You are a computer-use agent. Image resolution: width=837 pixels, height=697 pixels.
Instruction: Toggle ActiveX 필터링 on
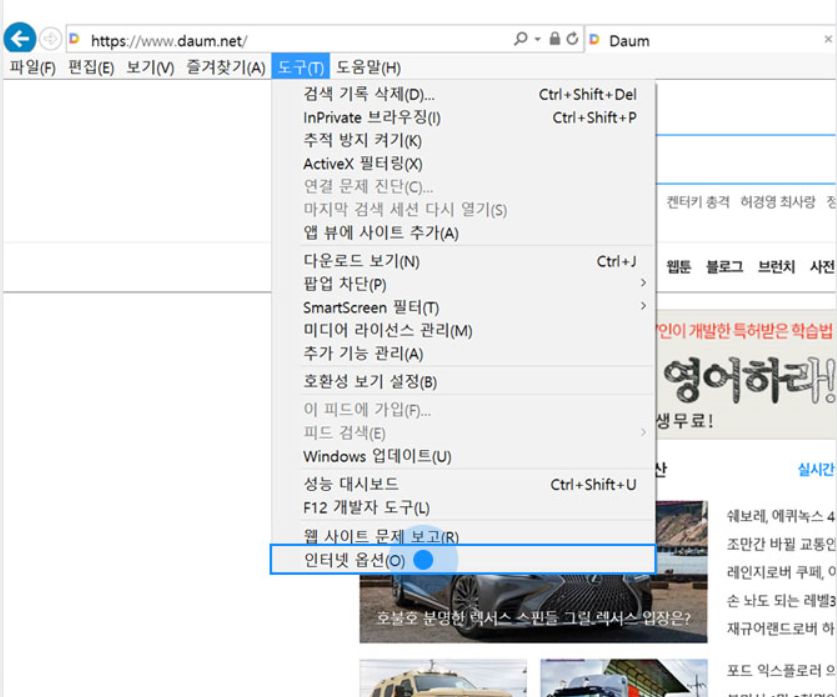[x=340, y=162]
